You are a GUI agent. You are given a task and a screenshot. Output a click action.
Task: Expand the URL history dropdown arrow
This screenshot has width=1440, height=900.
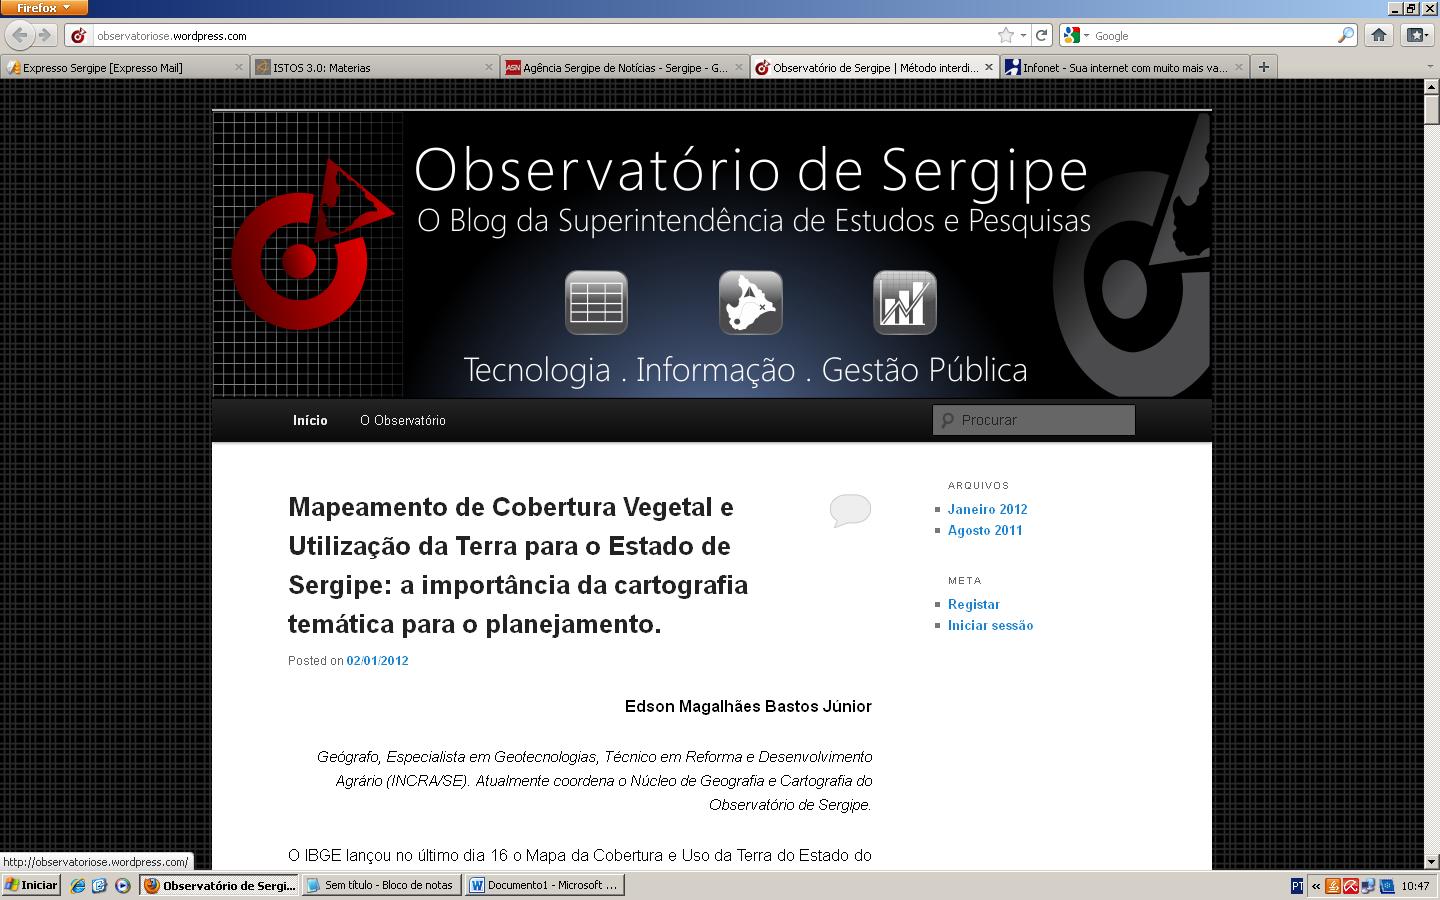coord(1023,35)
